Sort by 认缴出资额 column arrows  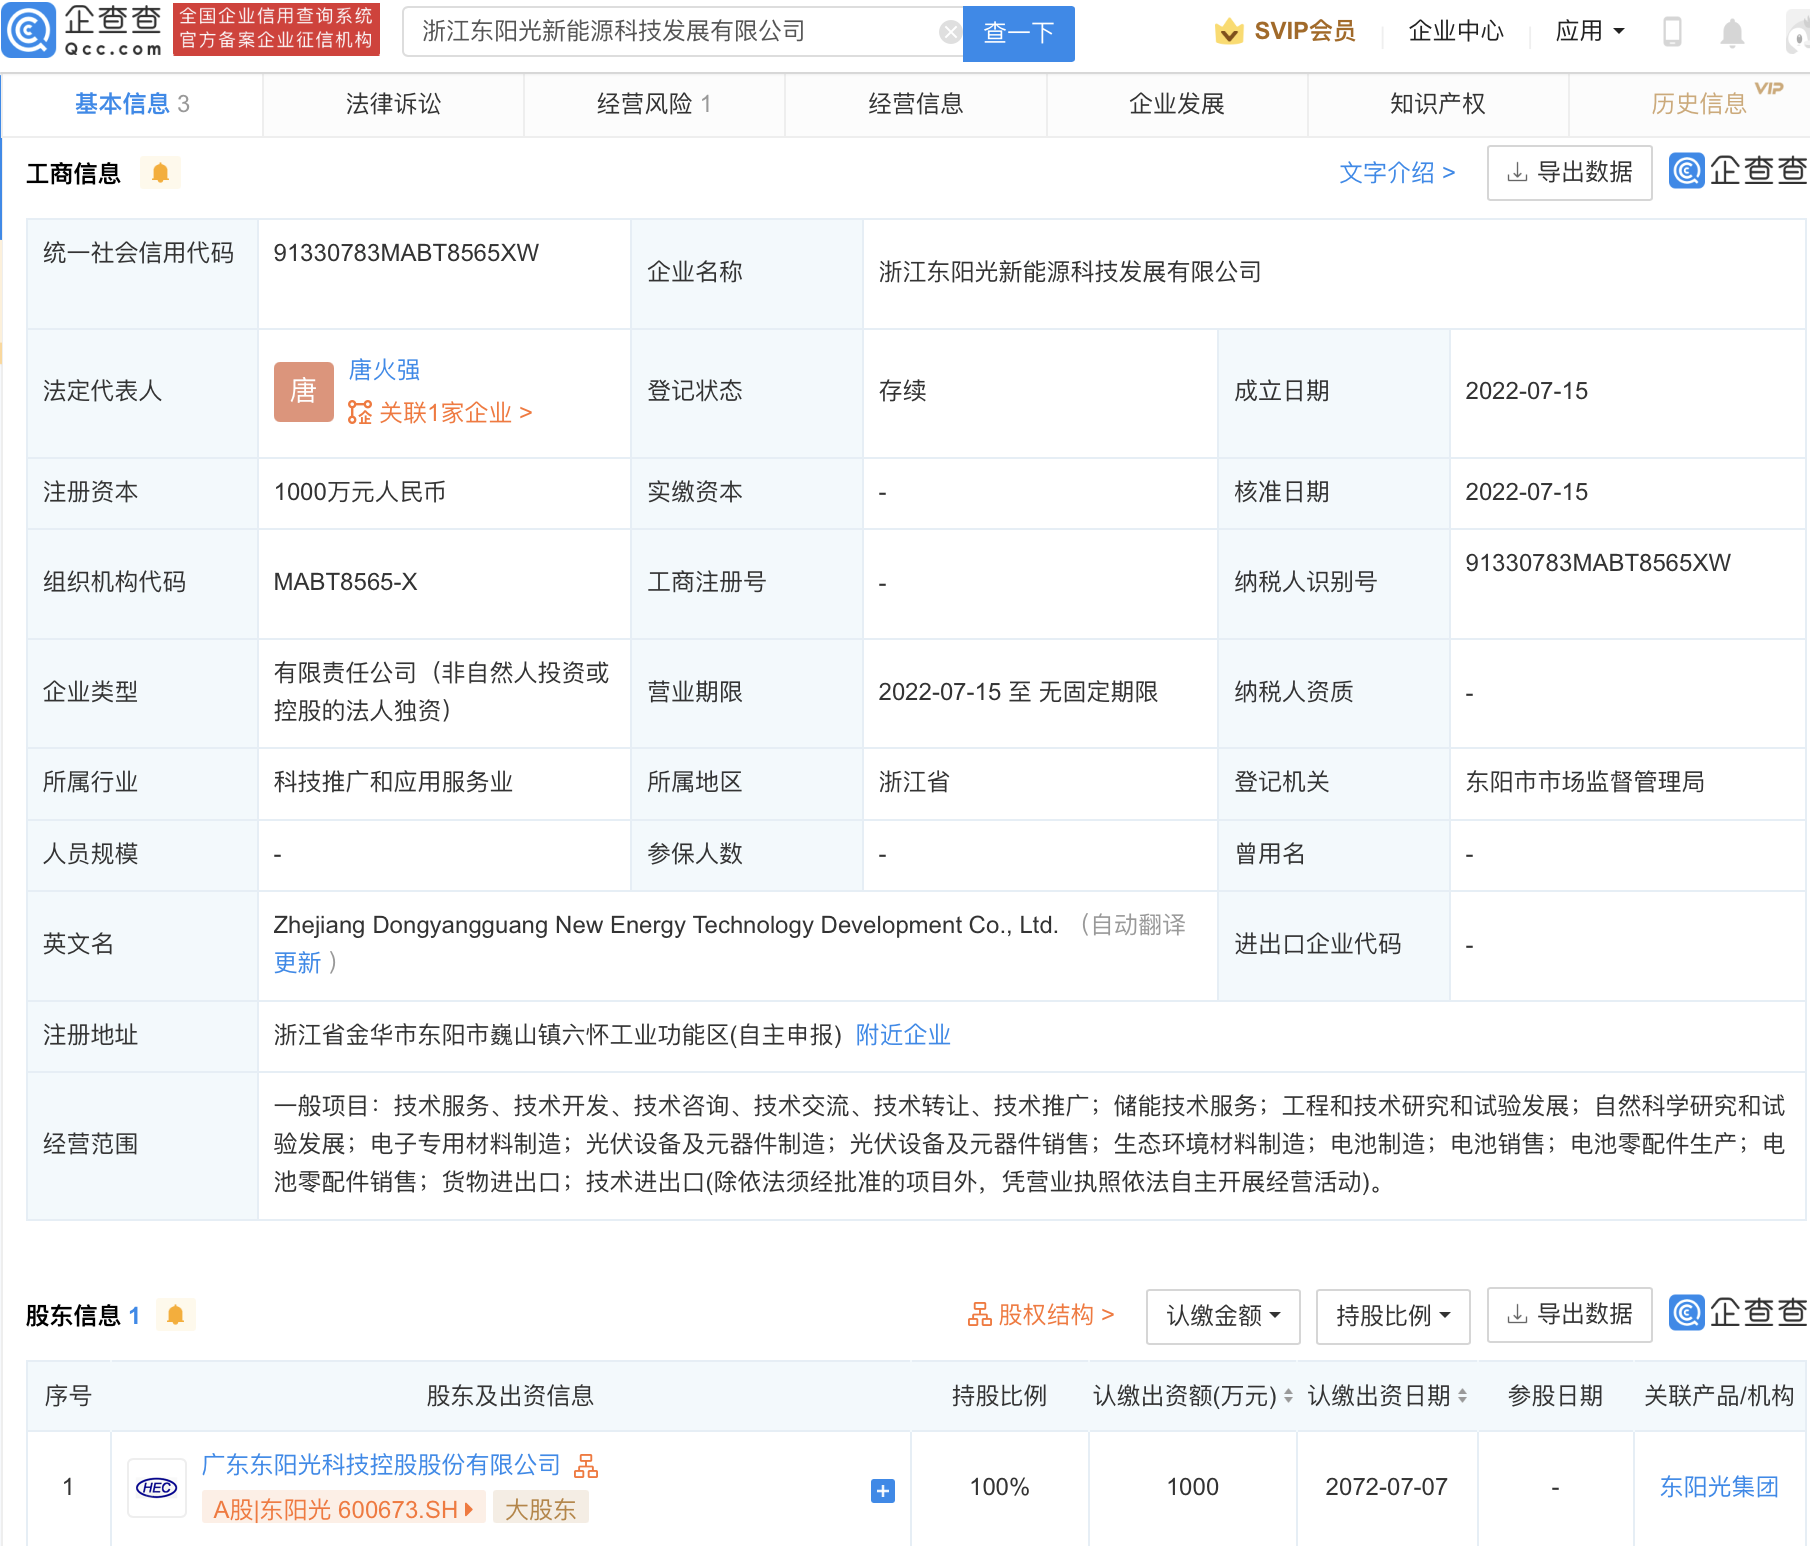(1288, 1396)
